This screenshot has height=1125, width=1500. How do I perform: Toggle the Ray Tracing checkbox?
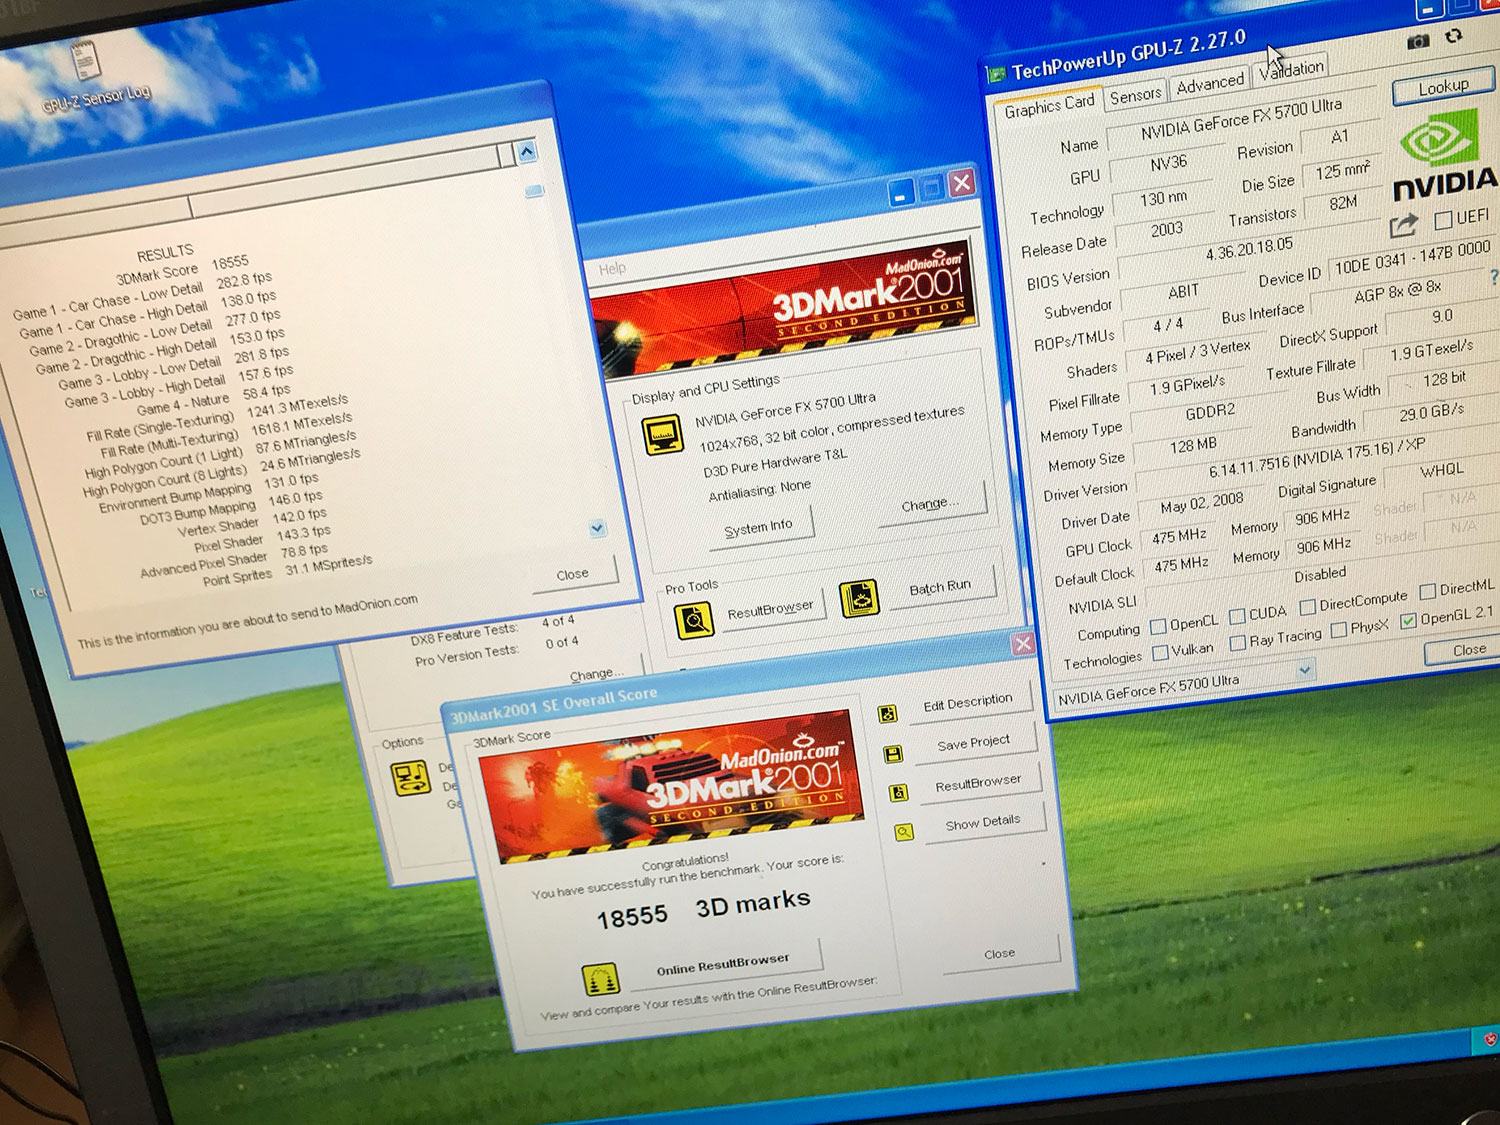1238,642
